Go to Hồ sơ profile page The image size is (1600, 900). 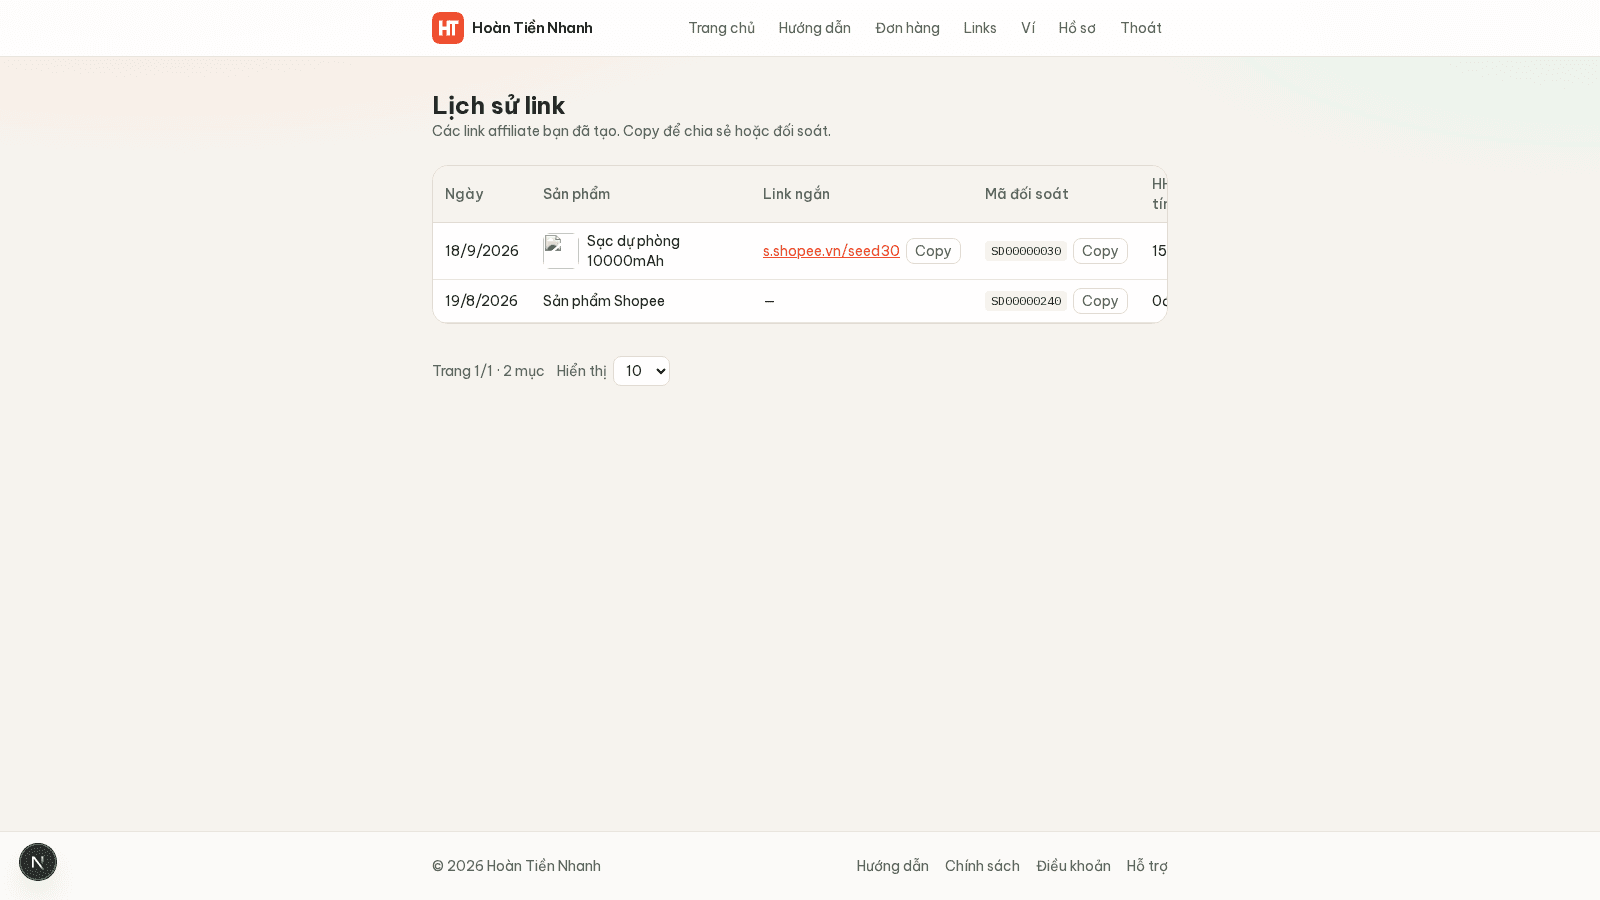[x=1077, y=28]
